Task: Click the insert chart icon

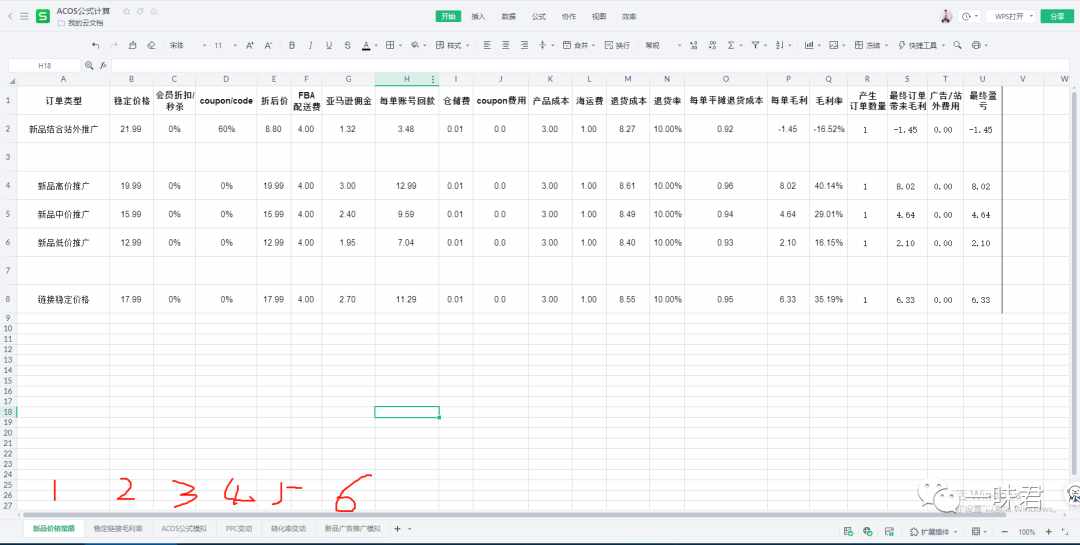Action: (x=809, y=45)
